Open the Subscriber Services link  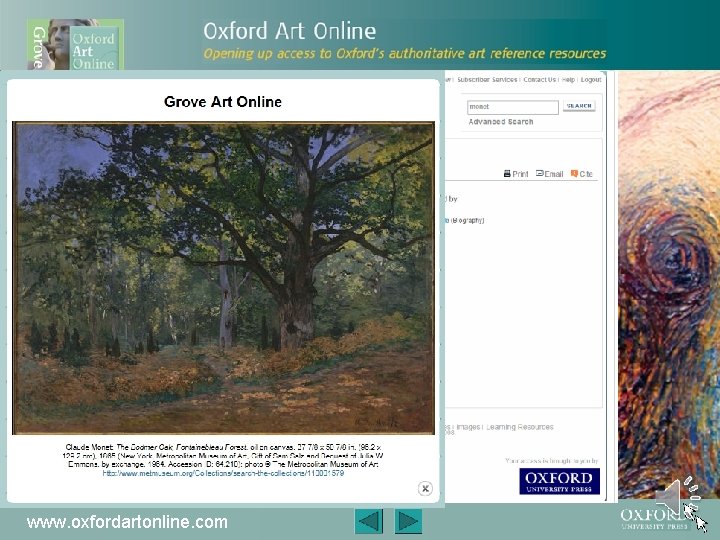[x=487, y=79]
